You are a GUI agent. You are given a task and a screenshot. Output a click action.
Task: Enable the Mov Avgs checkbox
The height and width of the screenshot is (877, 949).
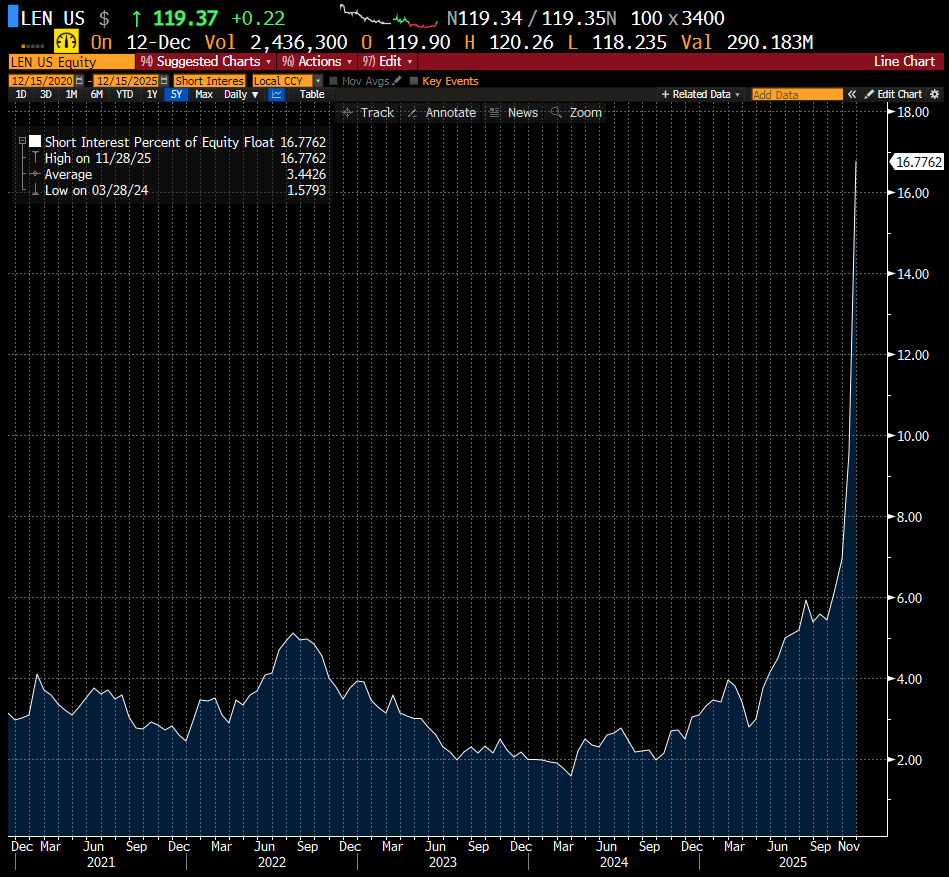[333, 80]
